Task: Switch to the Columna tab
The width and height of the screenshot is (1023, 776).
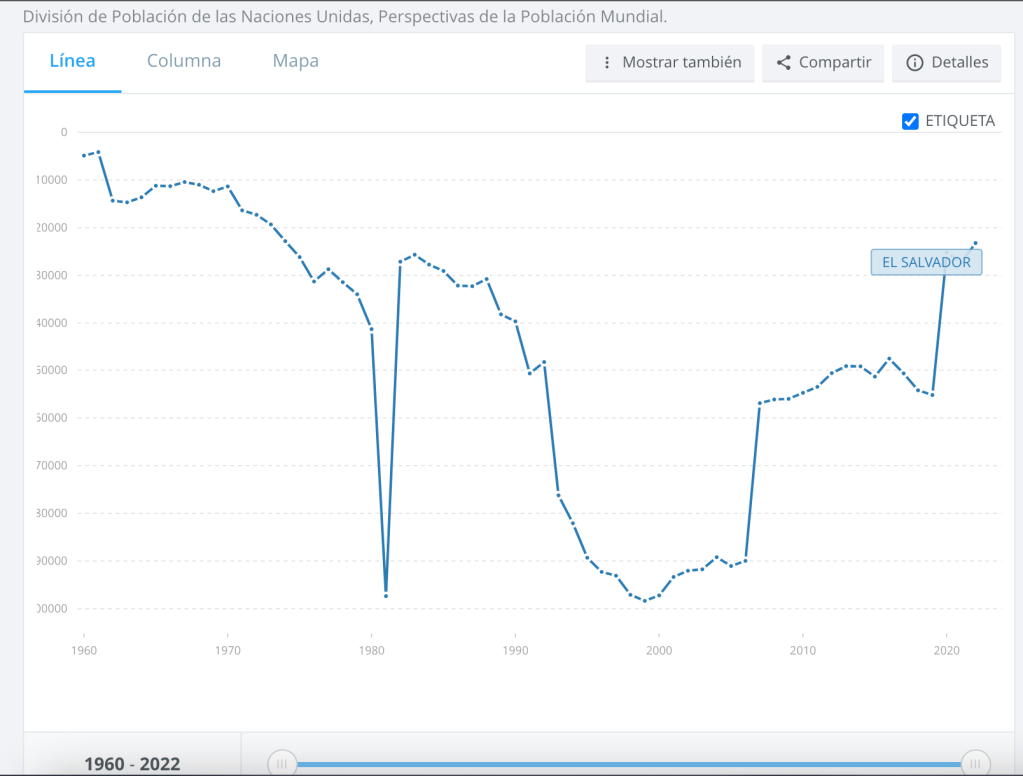Action: (x=184, y=61)
